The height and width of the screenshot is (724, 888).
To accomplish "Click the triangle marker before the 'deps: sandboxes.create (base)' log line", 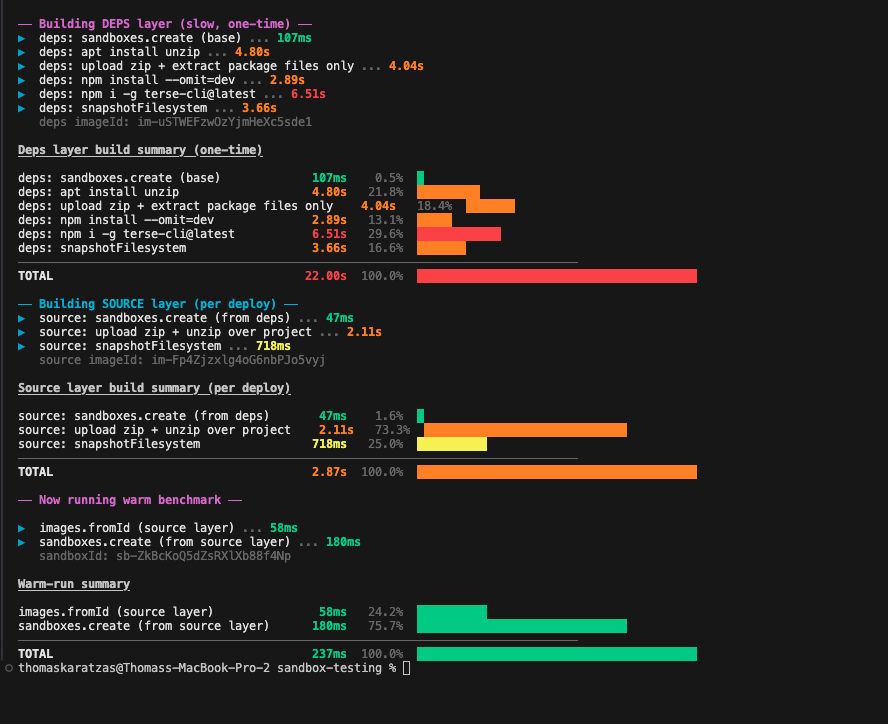I will pos(22,39).
